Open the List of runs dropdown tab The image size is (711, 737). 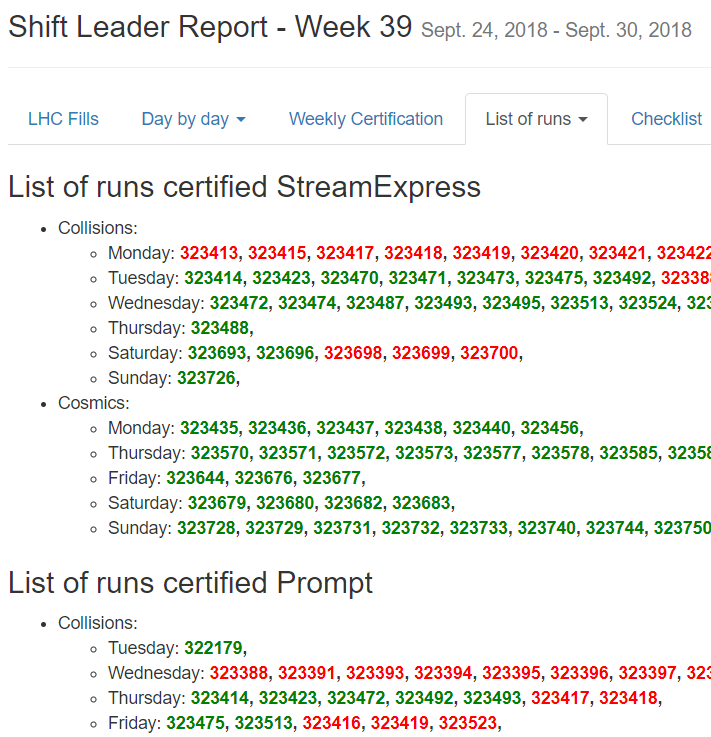(x=536, y=119)
